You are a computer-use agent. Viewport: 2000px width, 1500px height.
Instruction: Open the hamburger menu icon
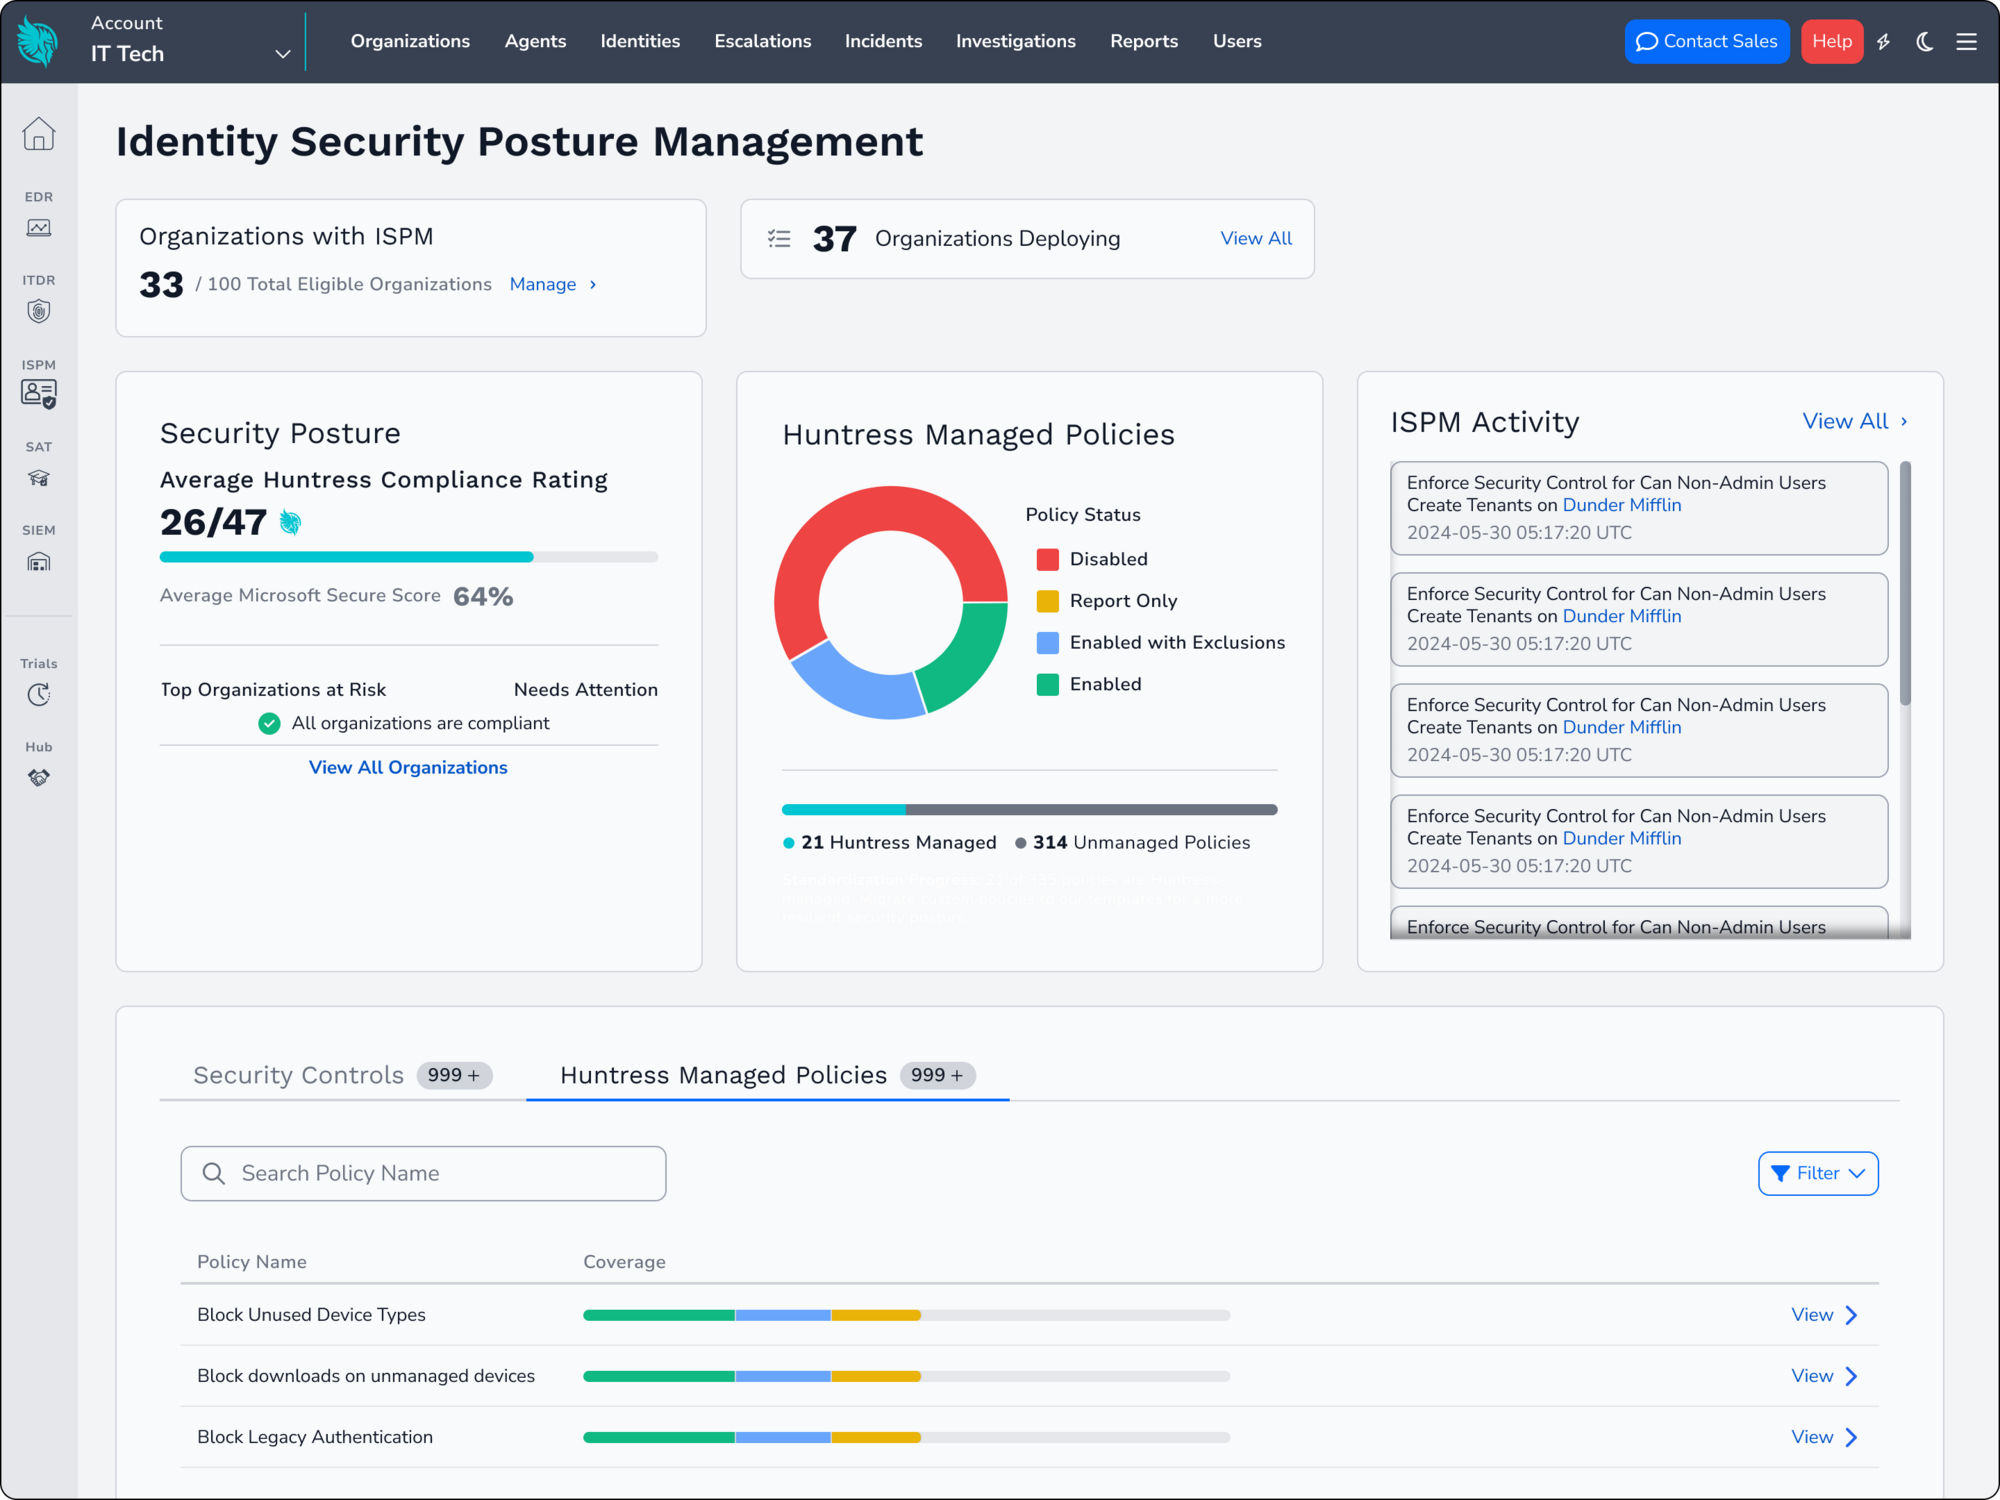pyautogui.click(x=1967, y=42)
